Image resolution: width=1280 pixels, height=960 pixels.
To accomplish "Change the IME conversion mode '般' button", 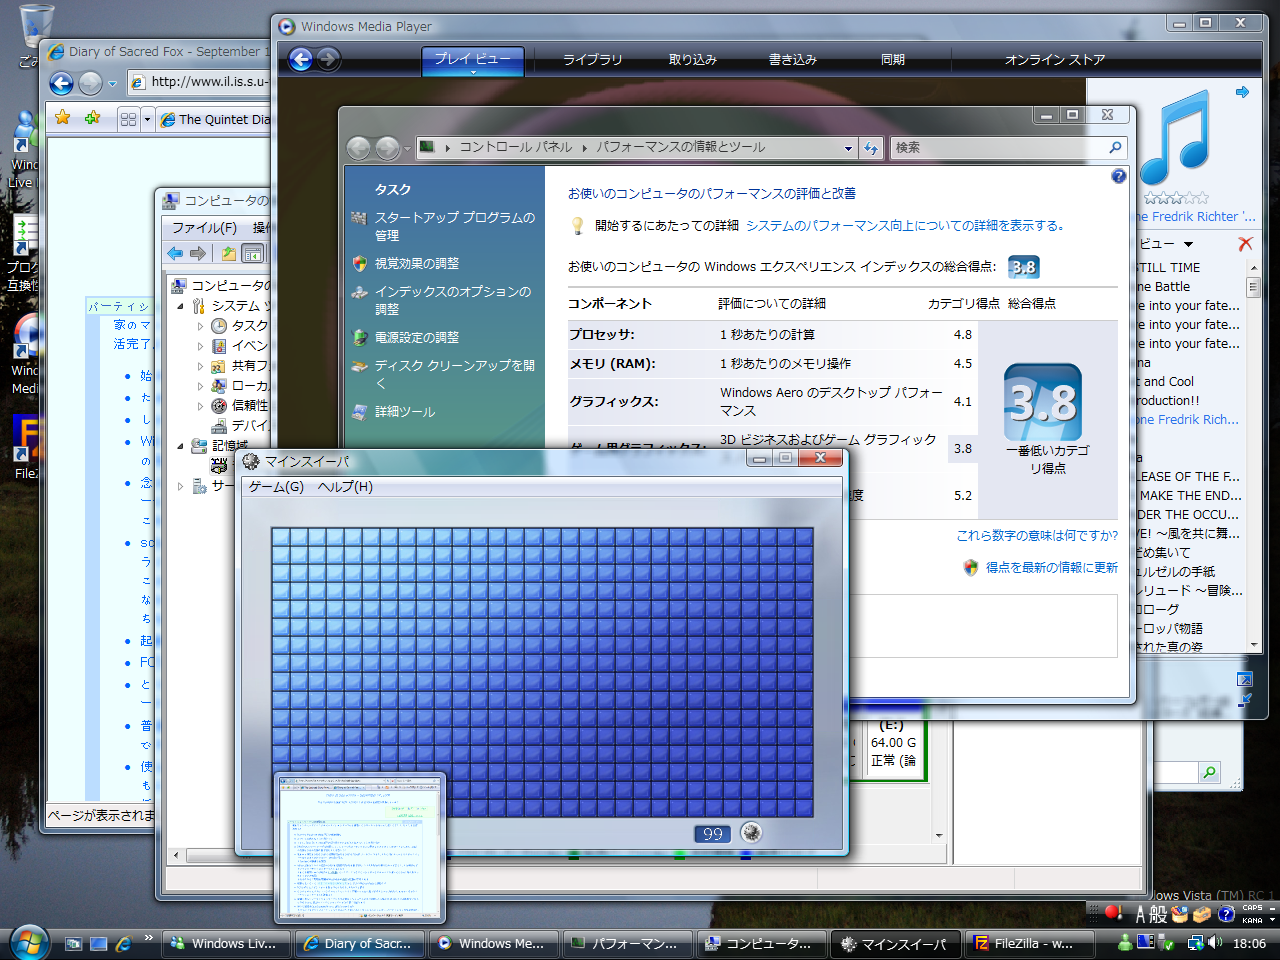I will (1158, 914).
